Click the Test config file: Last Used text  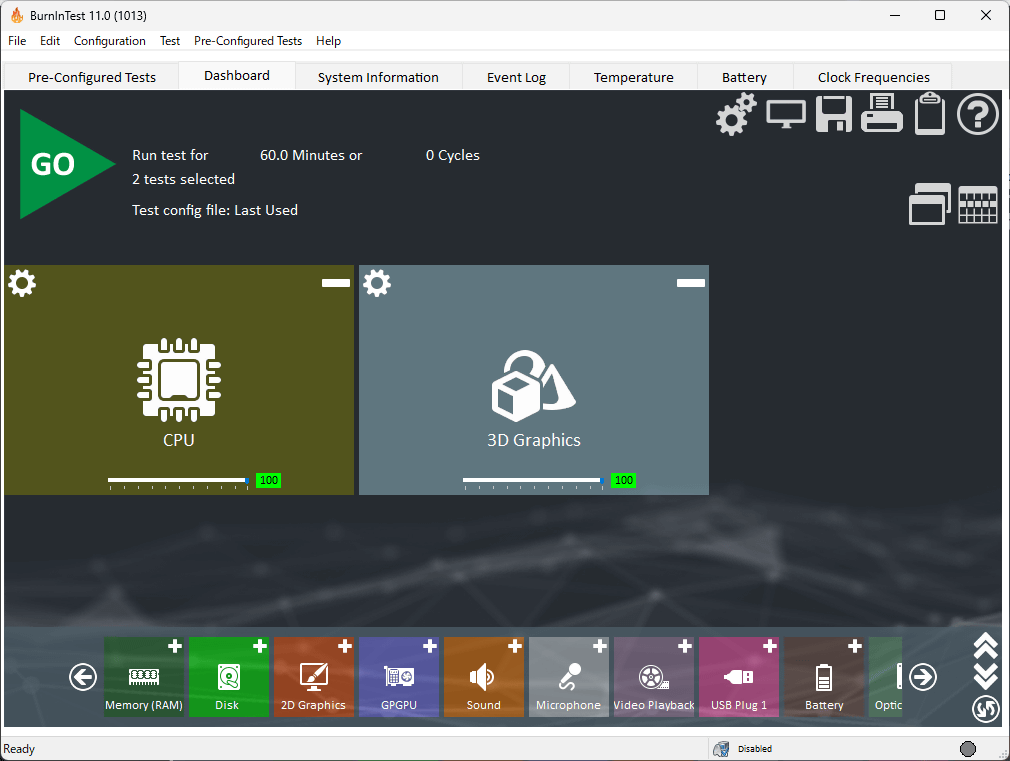click(214, 210)
